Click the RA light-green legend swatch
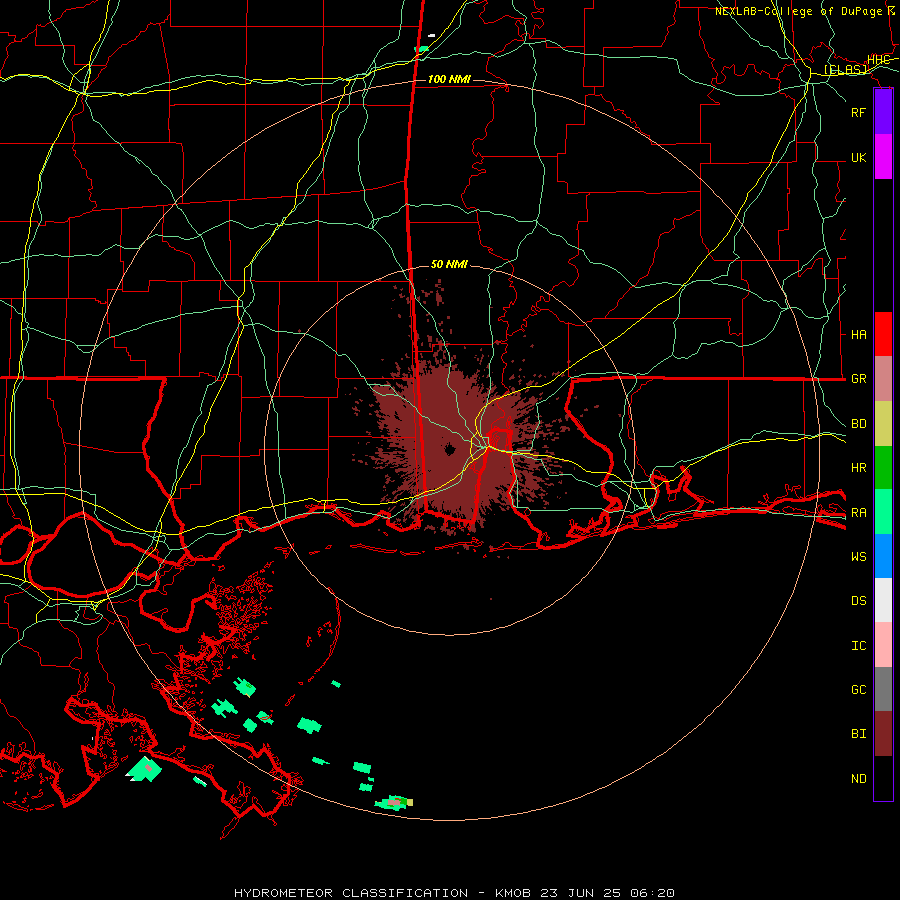 (883, 512)
